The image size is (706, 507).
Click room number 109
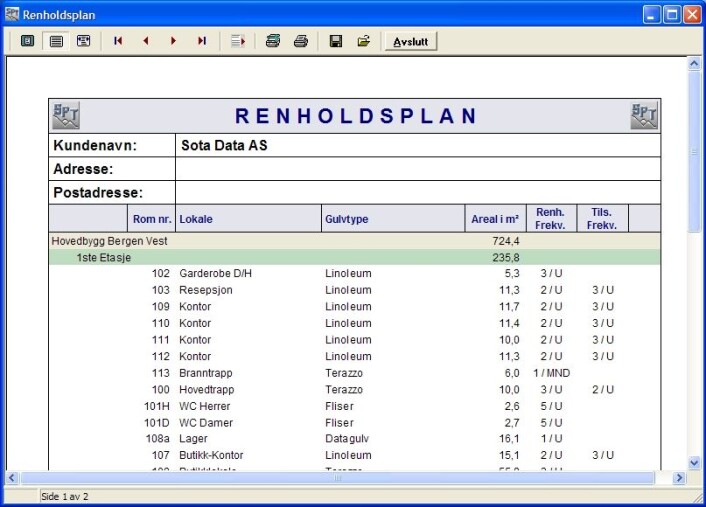pos(161,307)
